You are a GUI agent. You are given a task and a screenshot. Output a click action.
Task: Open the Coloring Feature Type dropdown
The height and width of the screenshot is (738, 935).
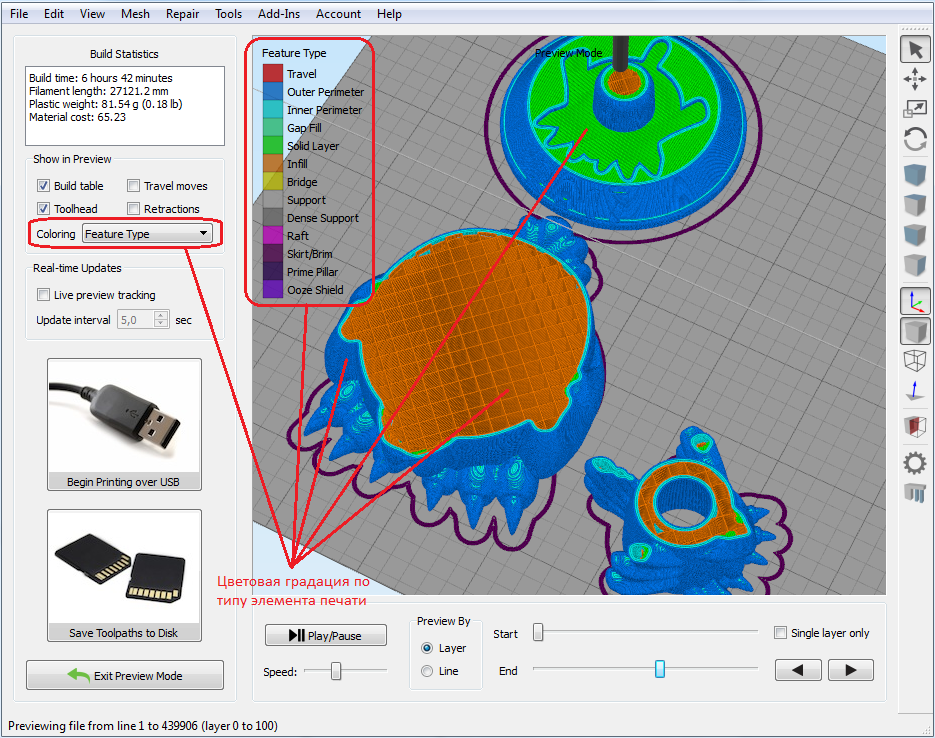point(146,232)
